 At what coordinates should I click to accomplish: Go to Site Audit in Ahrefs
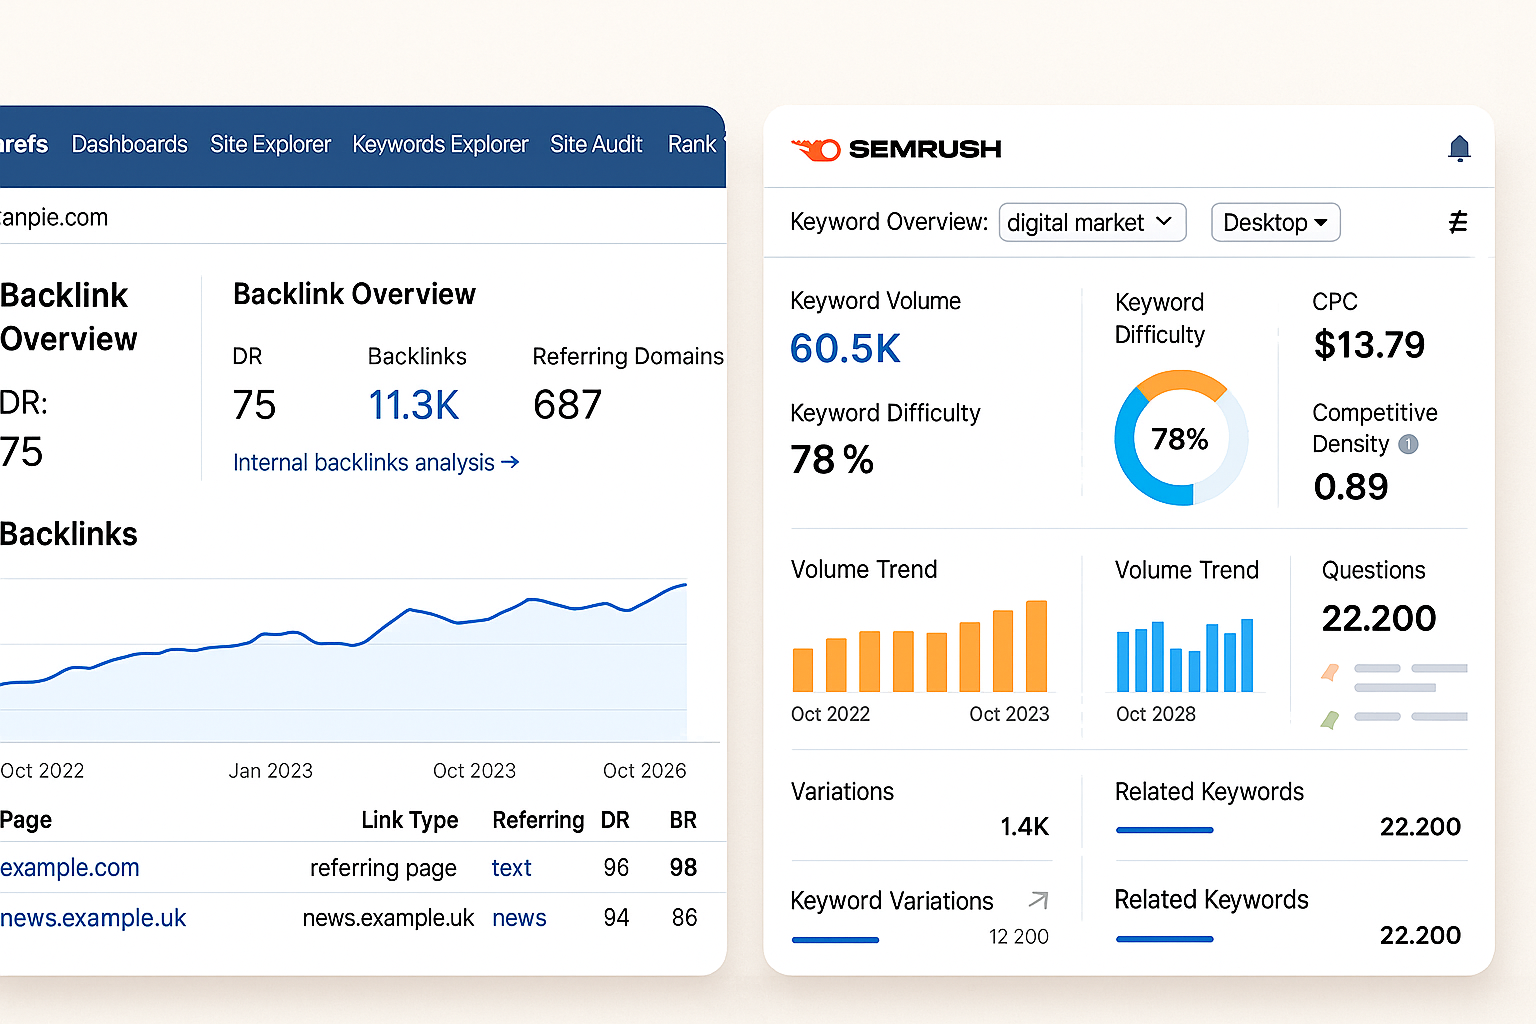coord(596,144)
